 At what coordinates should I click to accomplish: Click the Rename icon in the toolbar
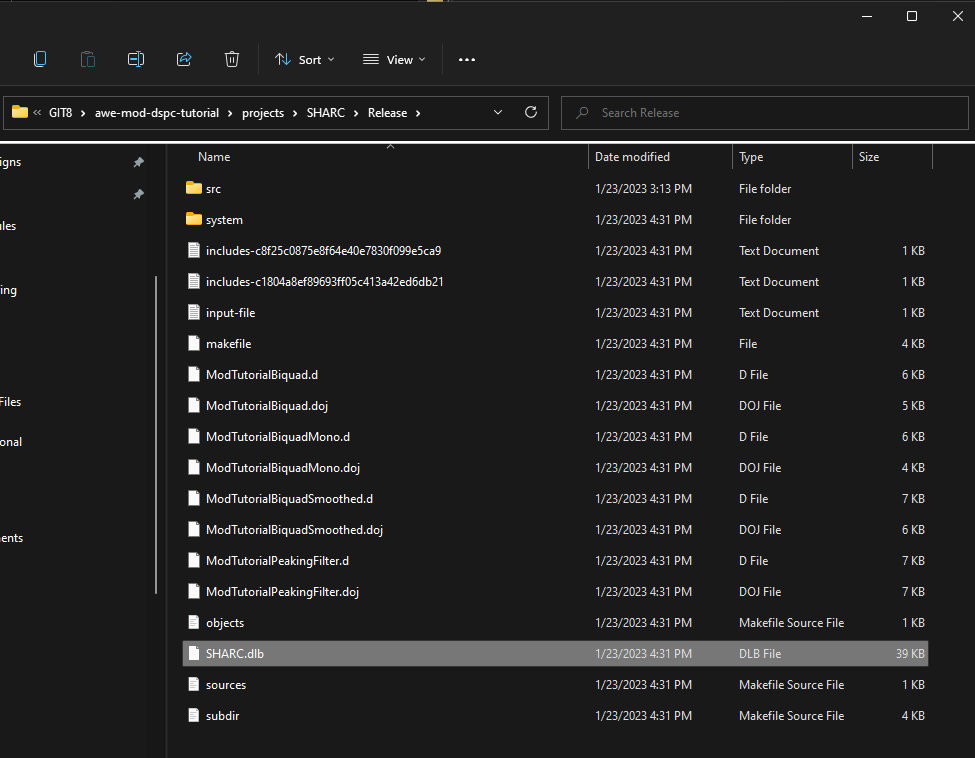(x=136, y=59)
